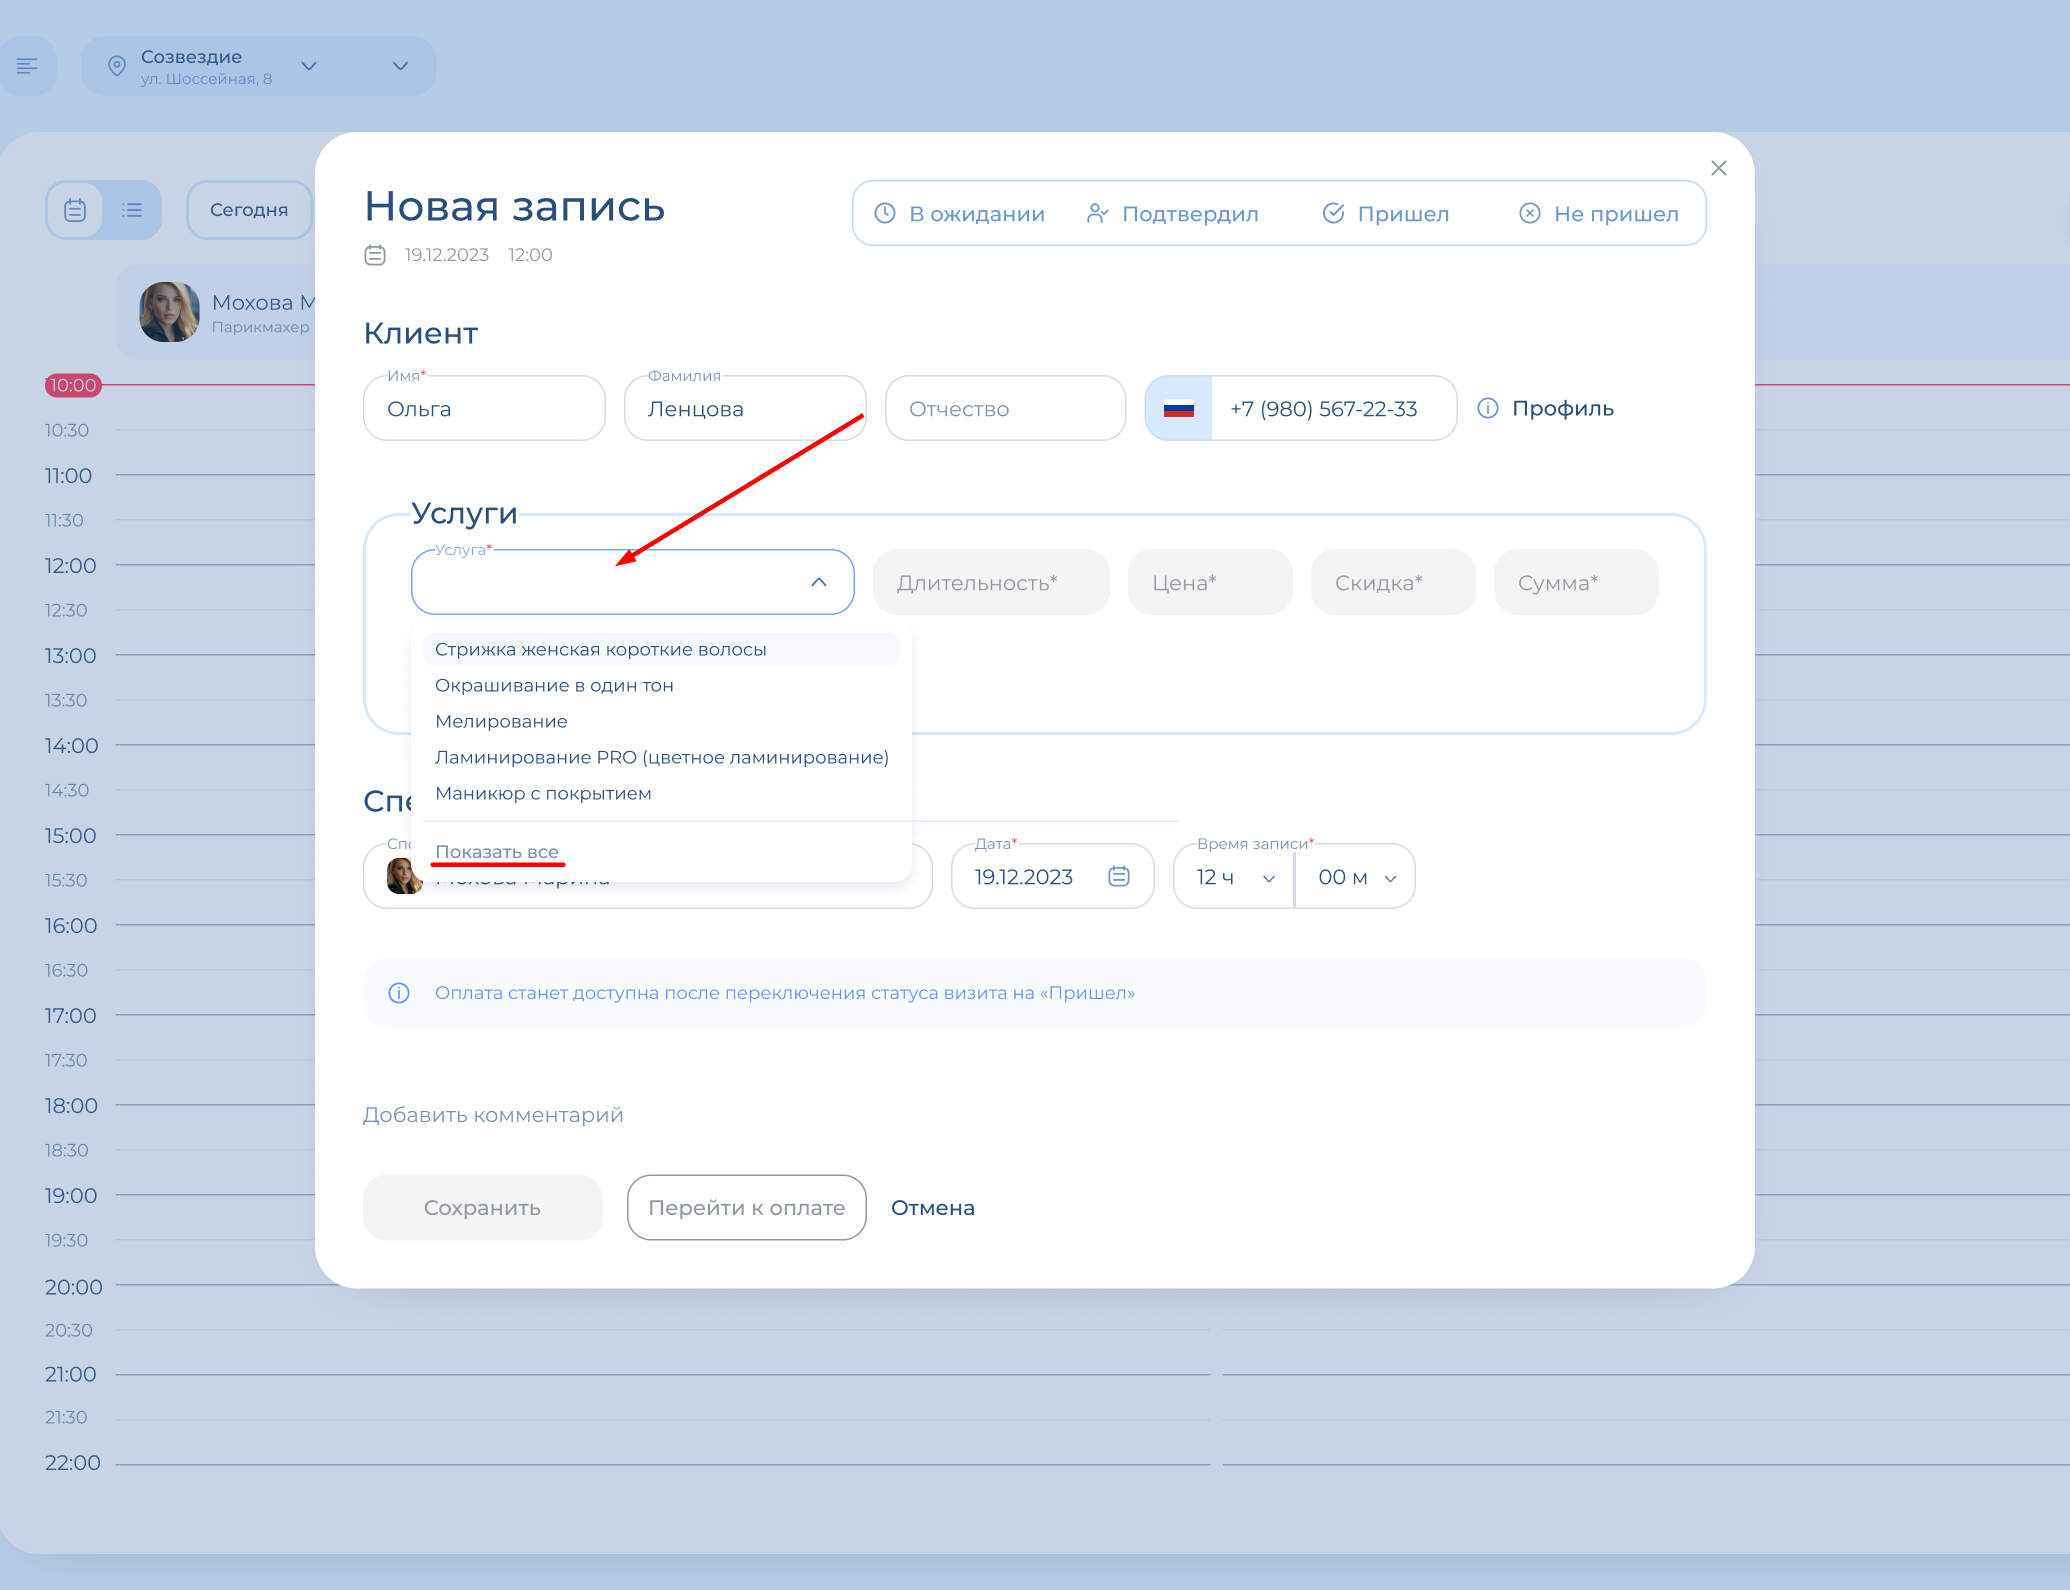The width and height of the screenshot is (2070, 1590).
Task: Click the Сохранить button
Action: click(x=483, y=1207)
